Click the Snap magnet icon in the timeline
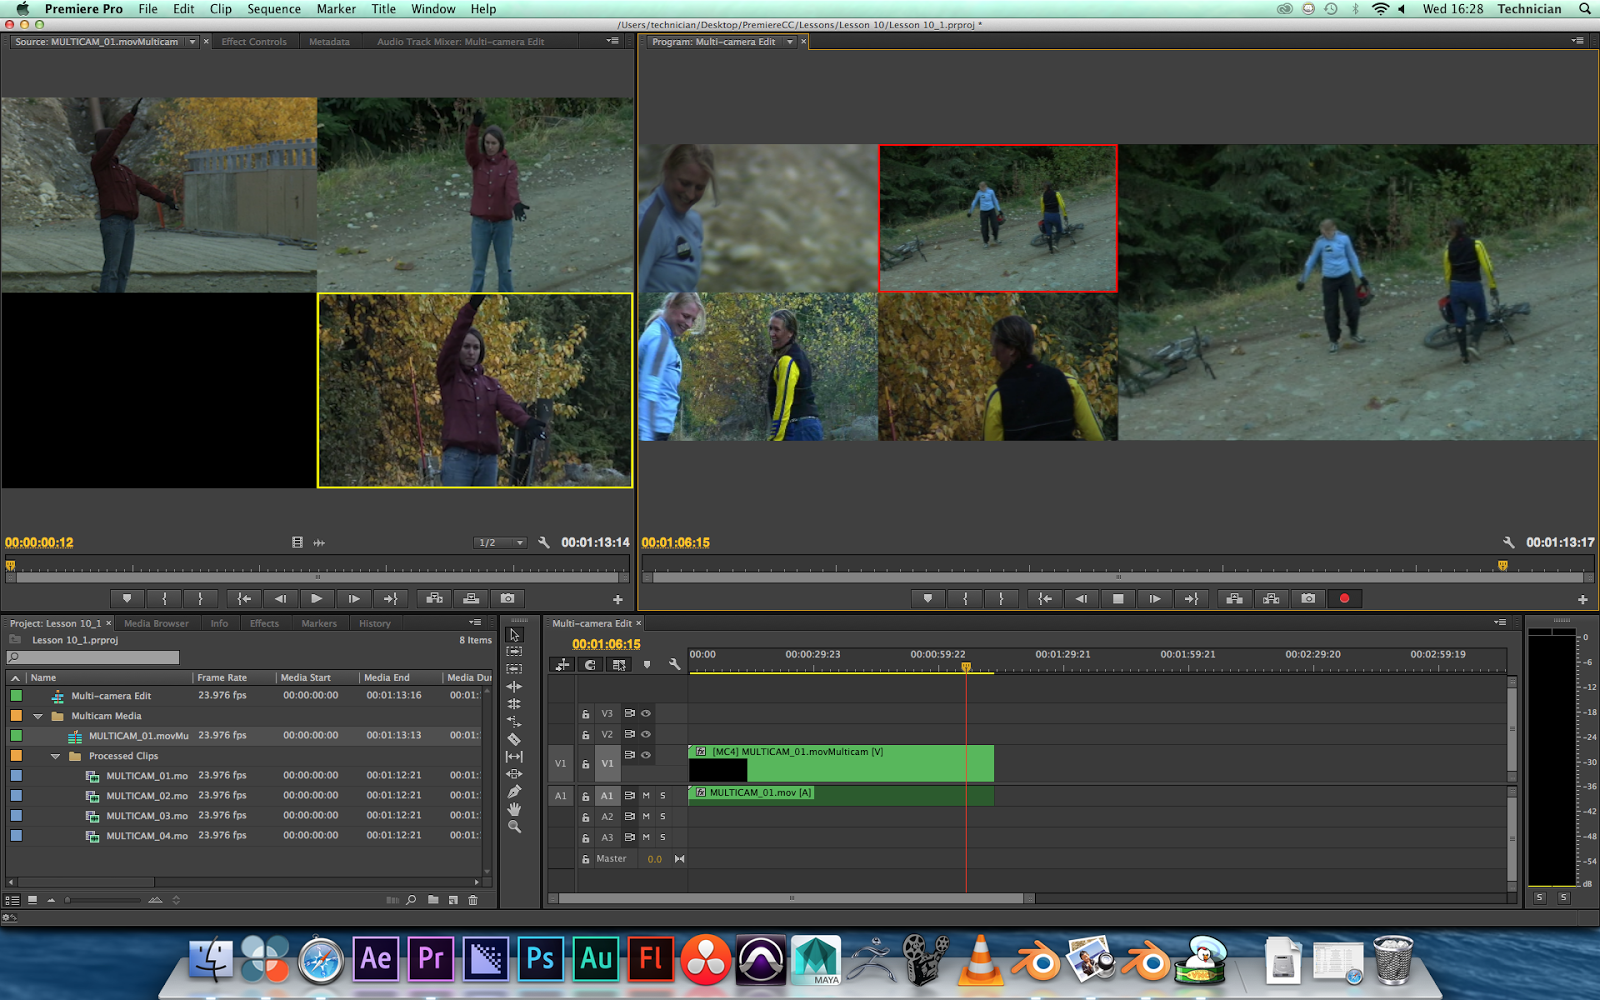The height and width of the screenshot is (1000, 1600). pyautogui.click(x=591, y=664)
